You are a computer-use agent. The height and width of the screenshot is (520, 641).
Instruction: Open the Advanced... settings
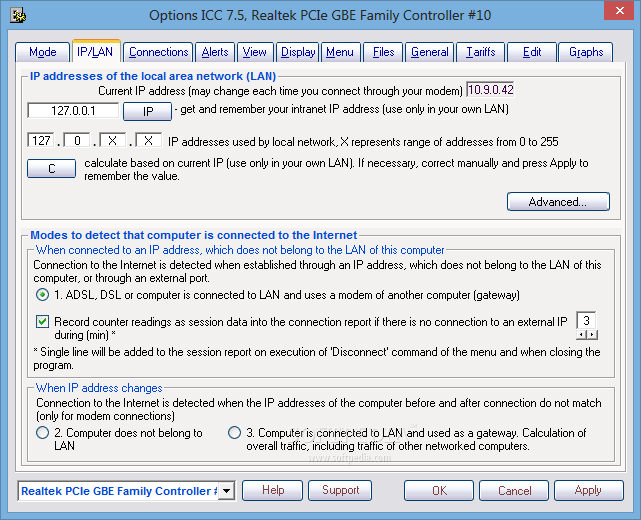click(x=558, y=202)
